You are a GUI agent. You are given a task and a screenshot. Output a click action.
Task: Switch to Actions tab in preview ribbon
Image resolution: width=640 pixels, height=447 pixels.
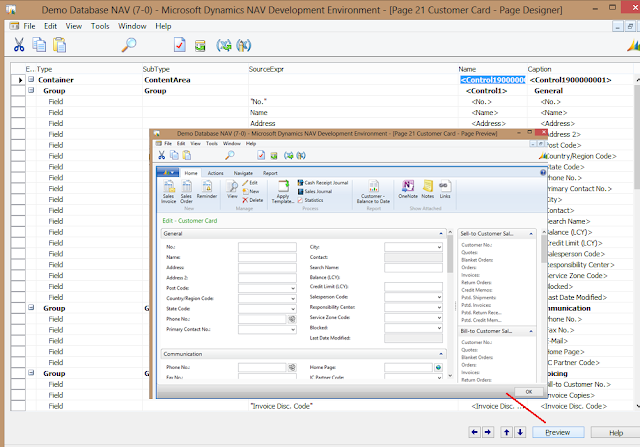216,173
